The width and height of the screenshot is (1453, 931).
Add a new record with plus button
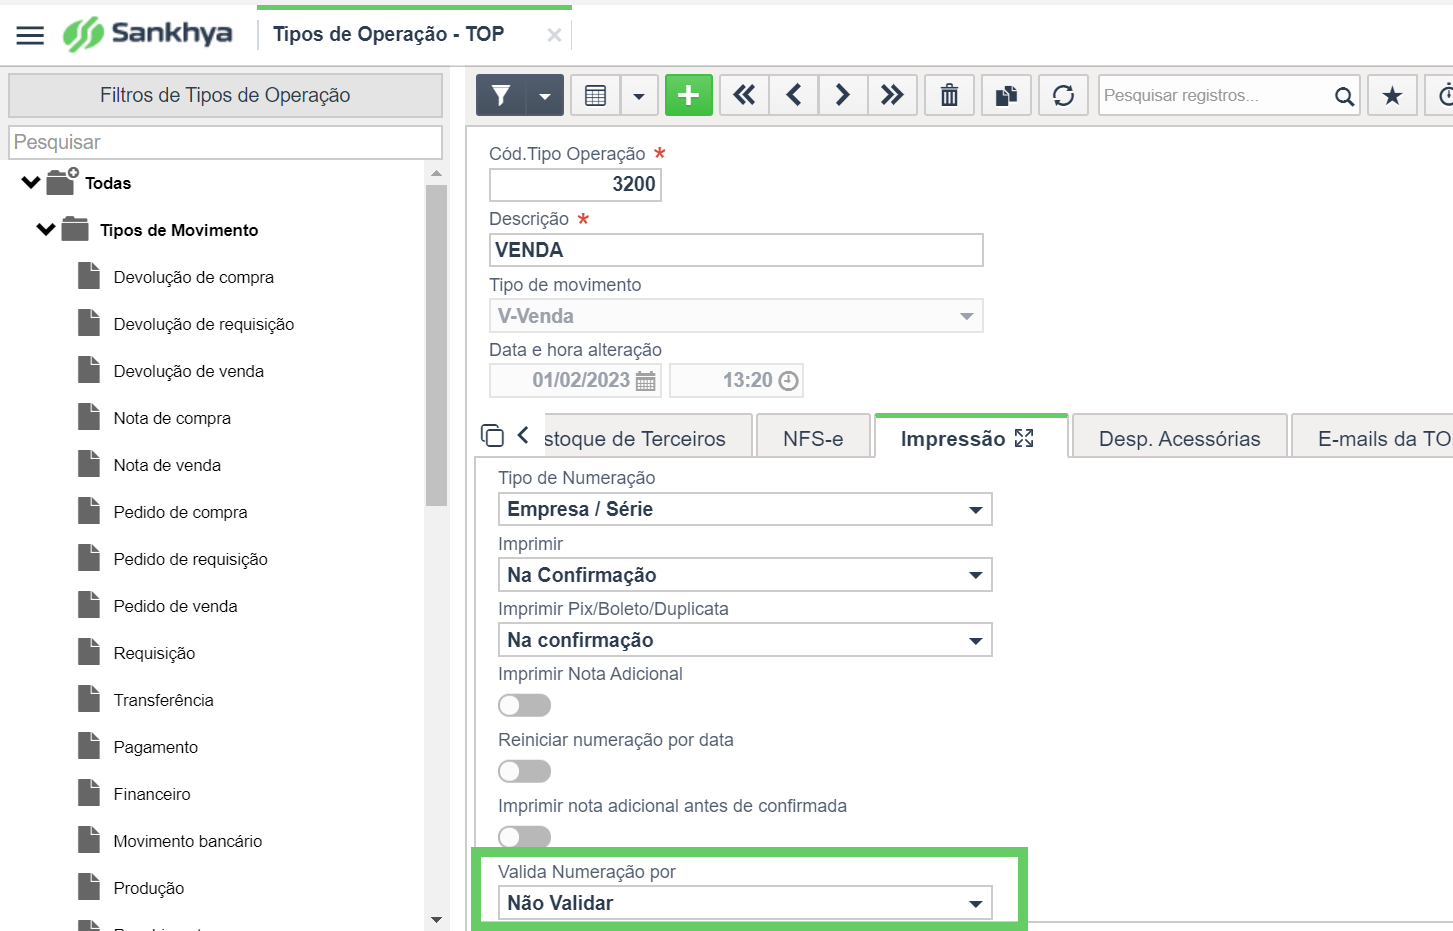tap(688, 95)
